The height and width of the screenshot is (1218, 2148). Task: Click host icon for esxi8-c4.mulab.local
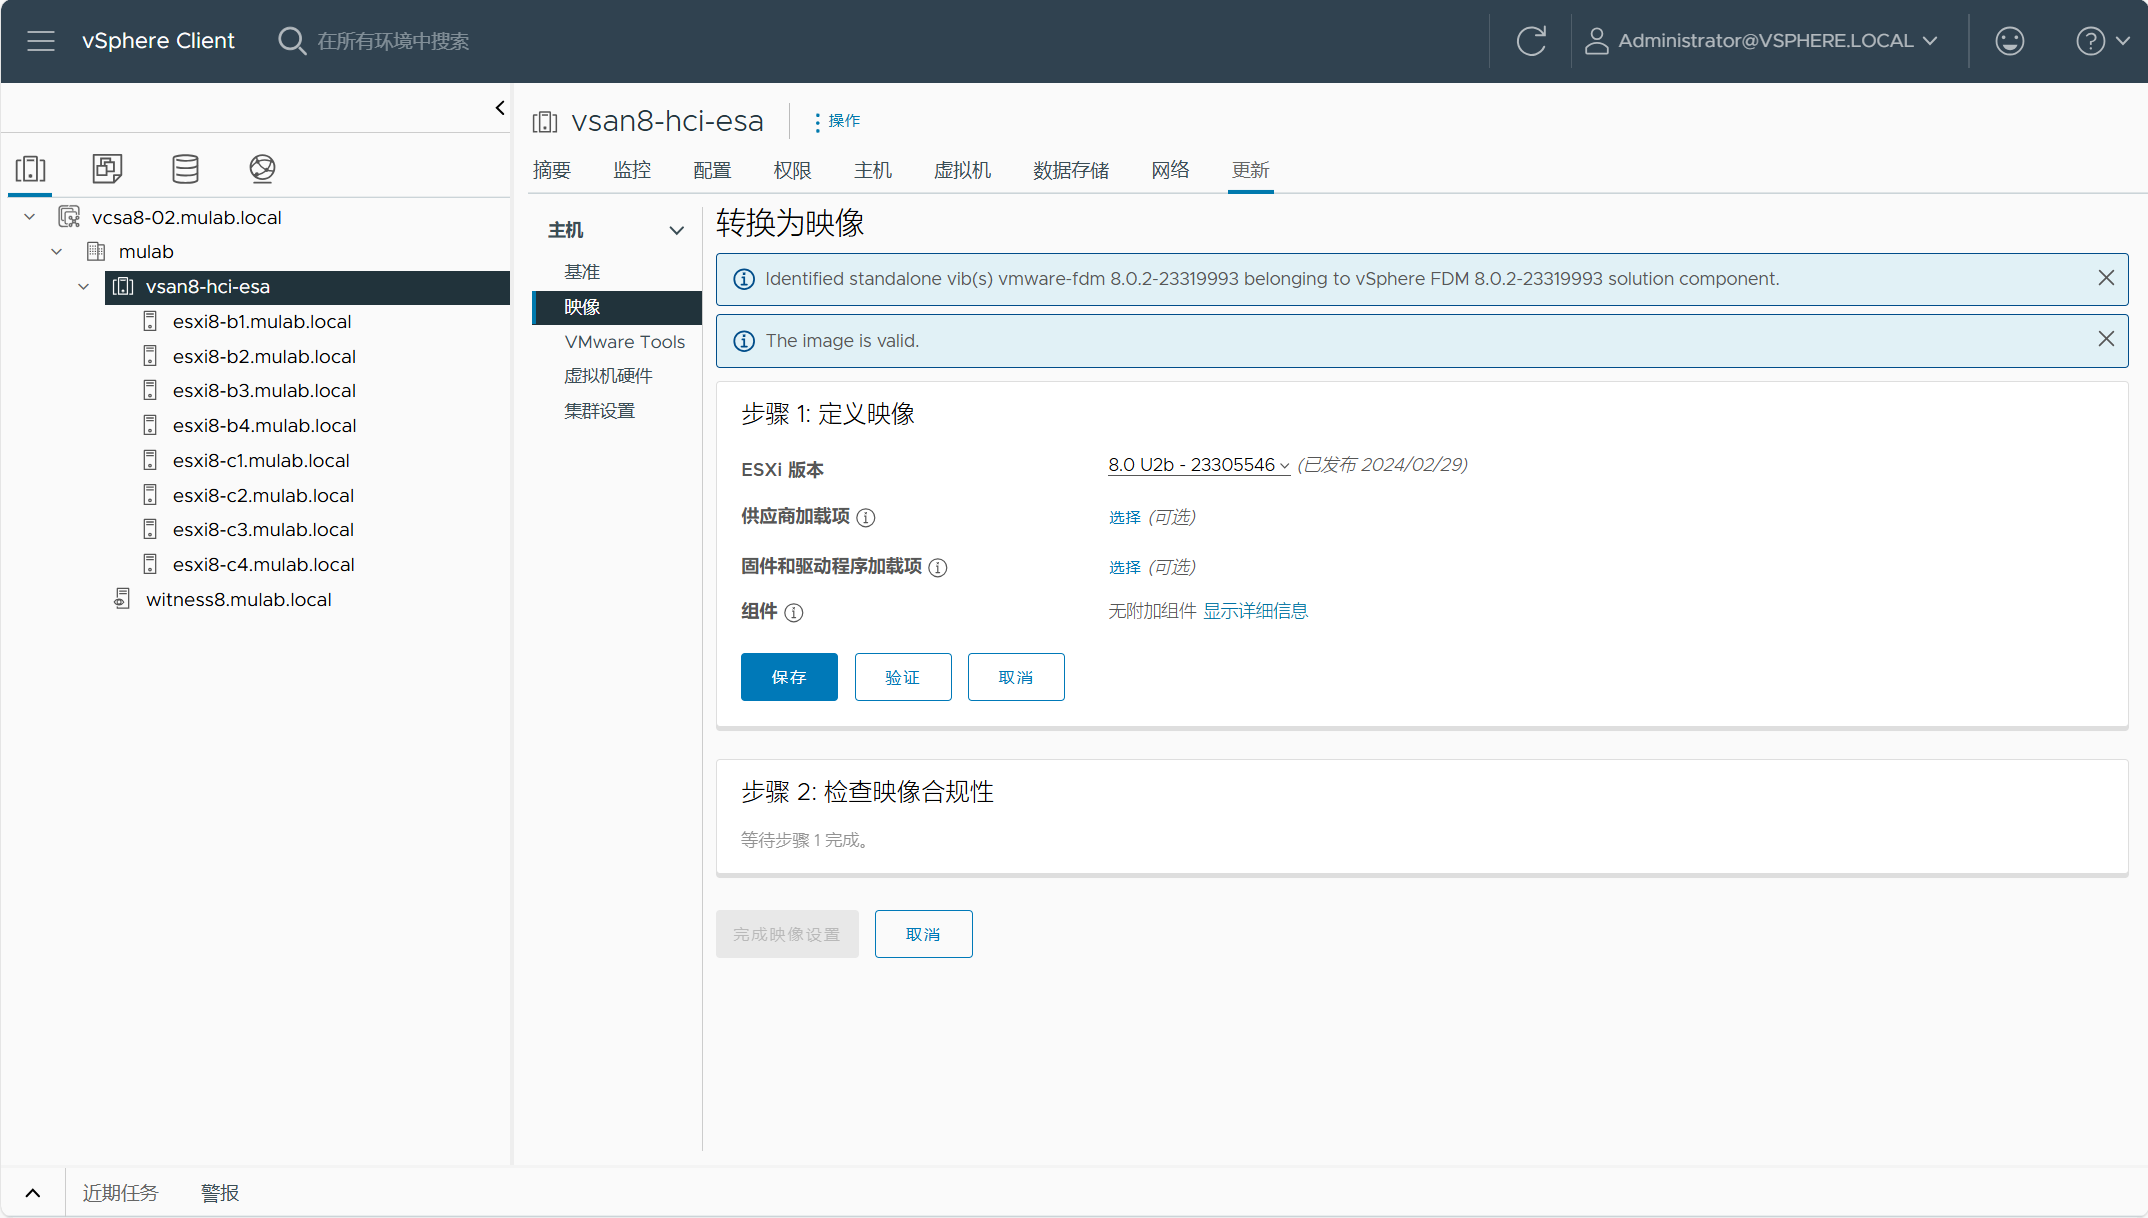pos(150,564)
